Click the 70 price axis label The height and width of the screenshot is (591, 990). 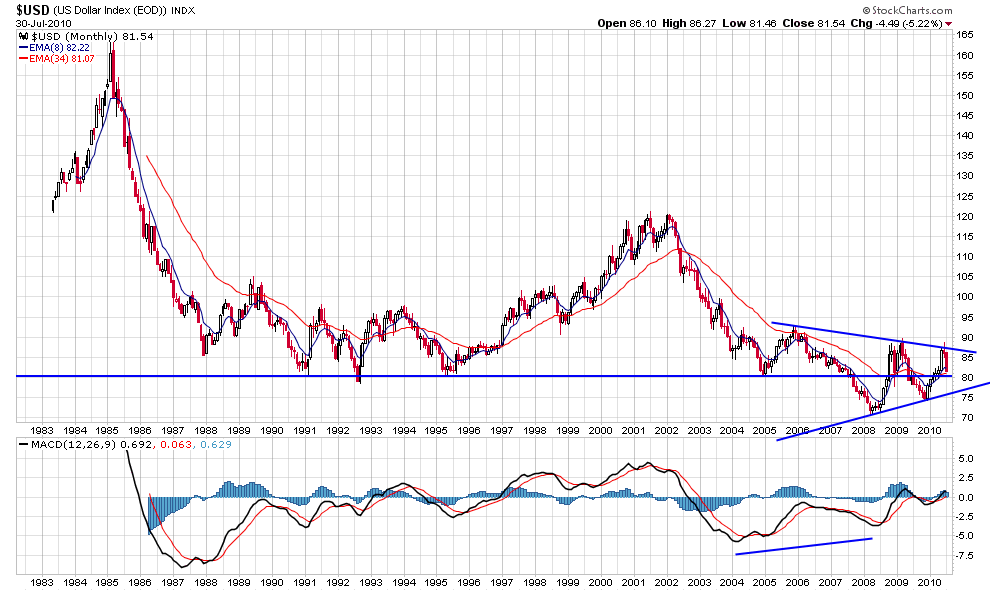[x=967, y=417]
